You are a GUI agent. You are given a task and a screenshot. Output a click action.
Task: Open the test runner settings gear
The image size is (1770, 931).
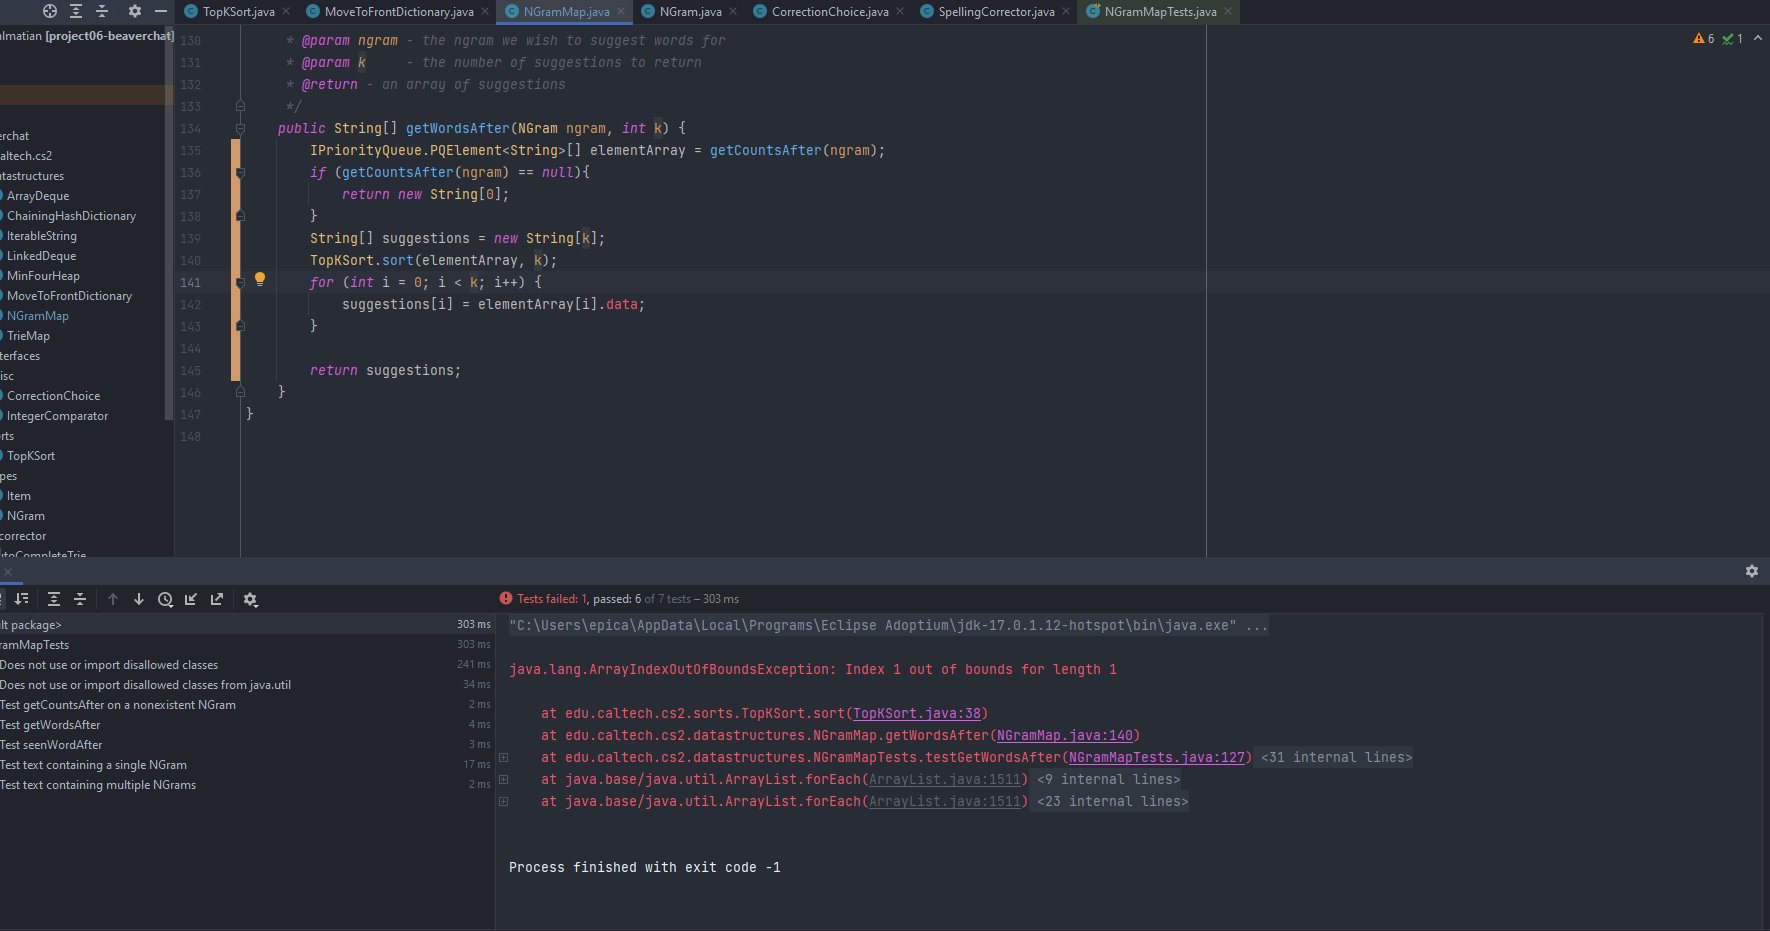(250, 600)
